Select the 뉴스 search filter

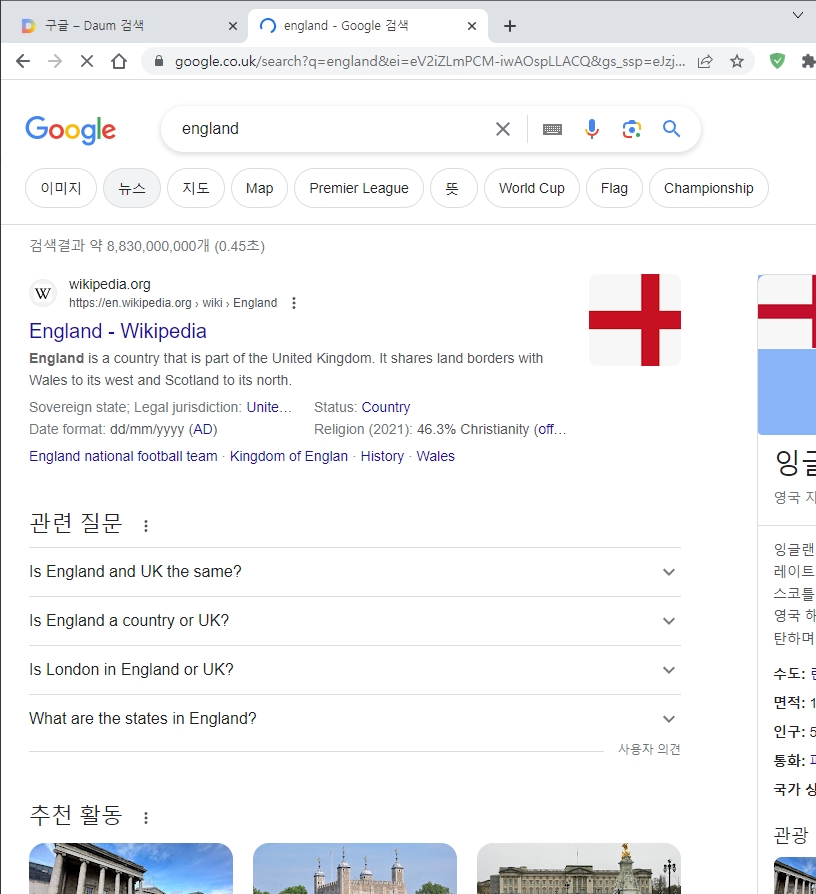coord(131,188)
